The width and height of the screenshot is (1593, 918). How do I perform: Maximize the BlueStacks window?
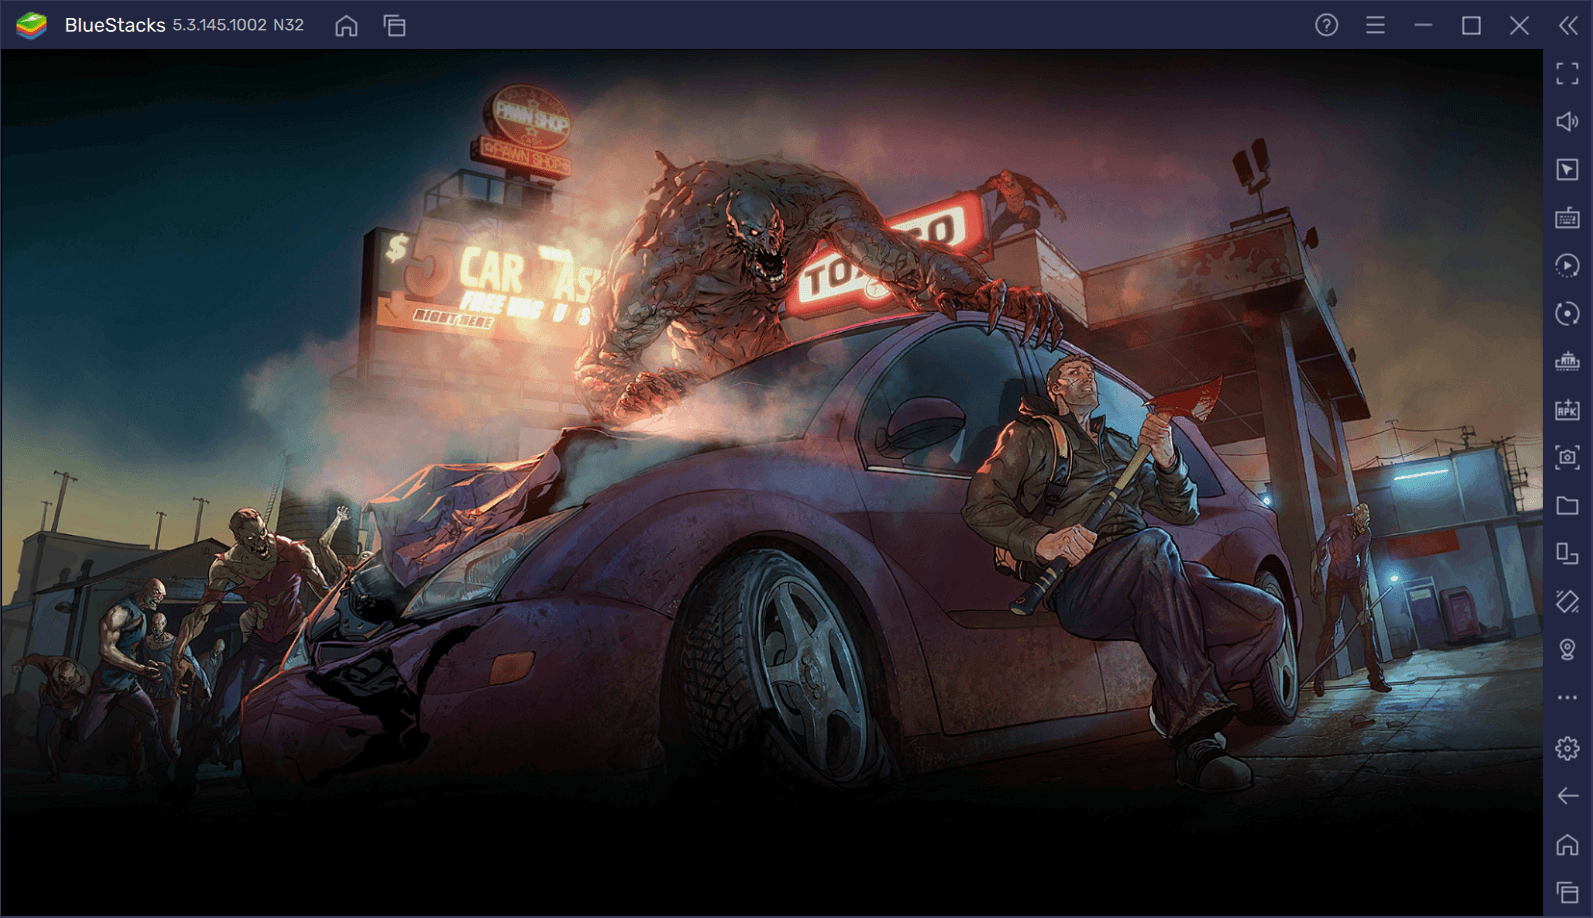pyautogui.click(x=1471, y=25)
